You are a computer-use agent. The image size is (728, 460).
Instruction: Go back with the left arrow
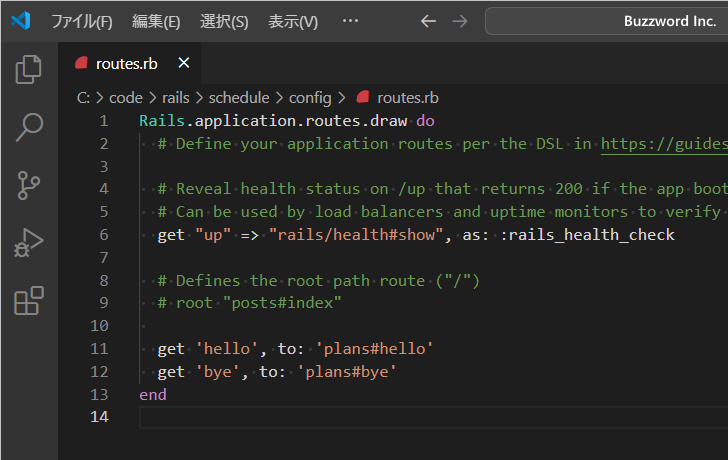[428, 21]
